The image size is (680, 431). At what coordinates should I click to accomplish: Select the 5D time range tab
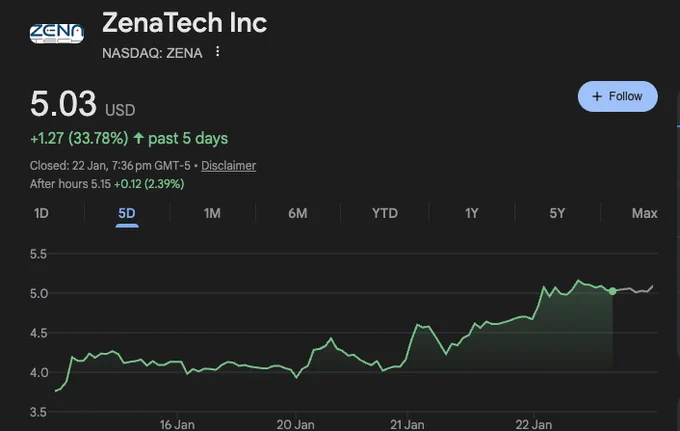pos(127,213)
